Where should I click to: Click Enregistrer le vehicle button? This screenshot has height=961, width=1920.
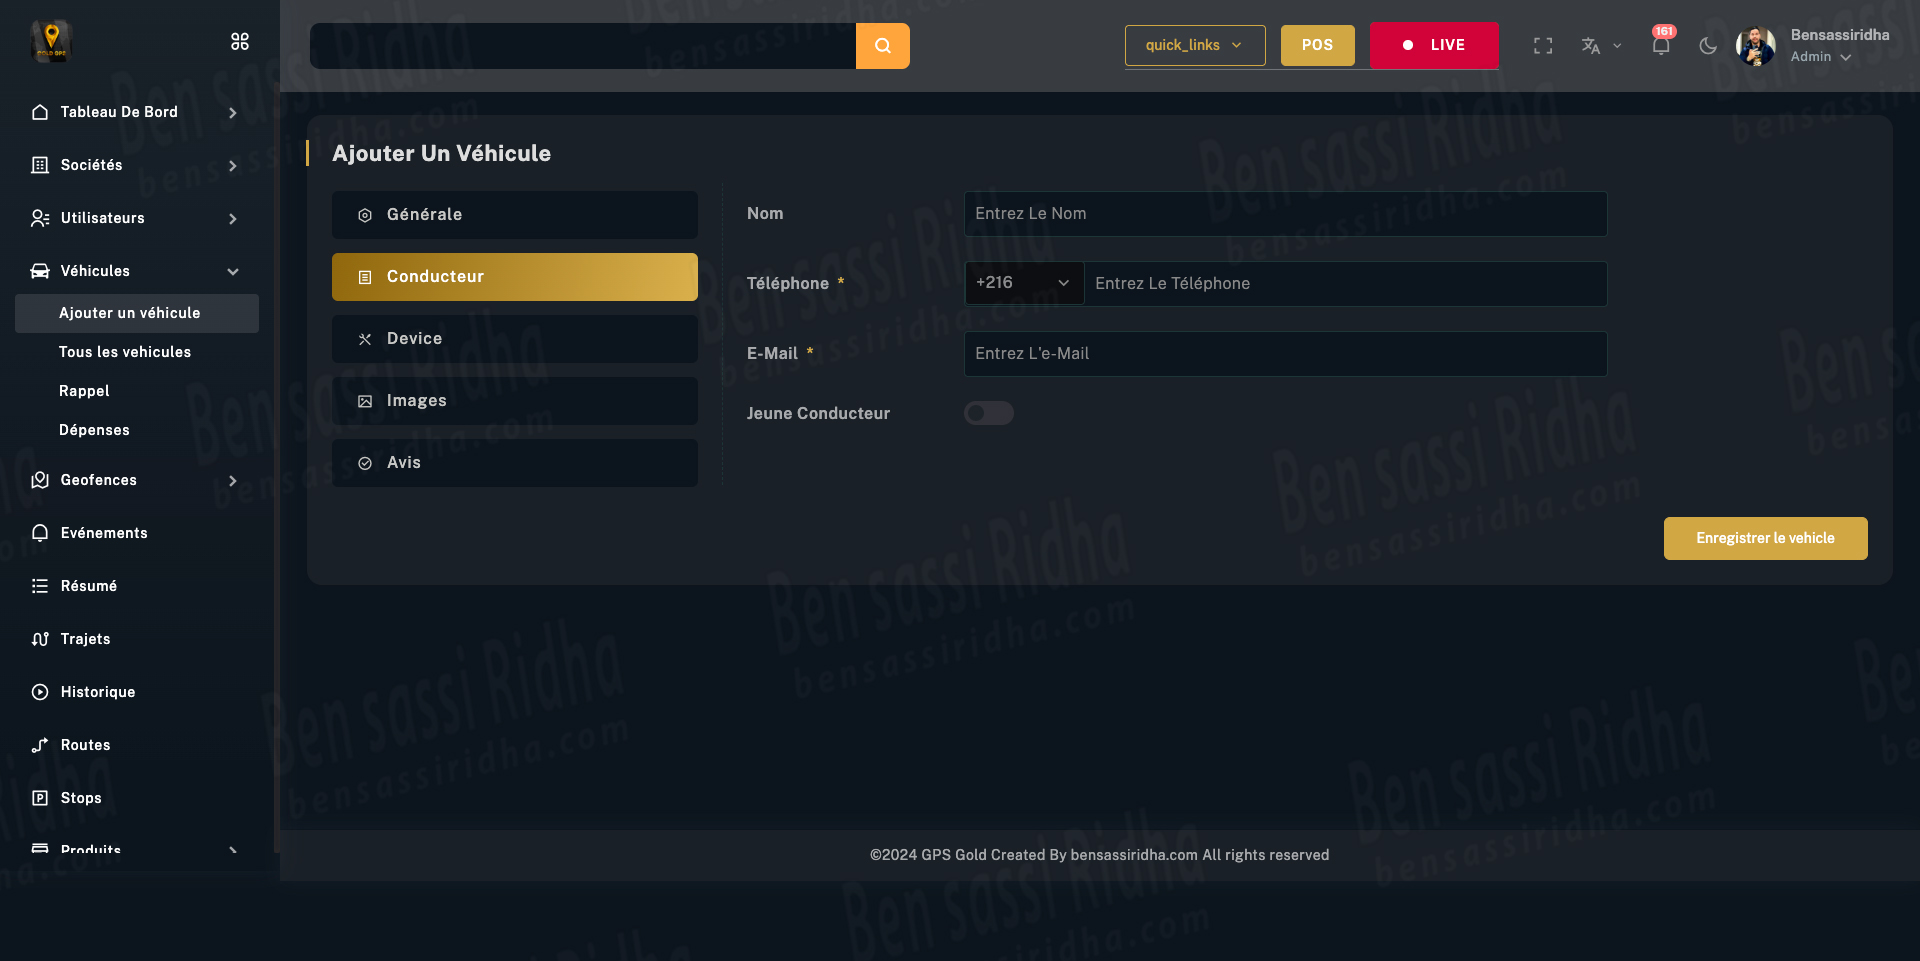[1765, 538]
